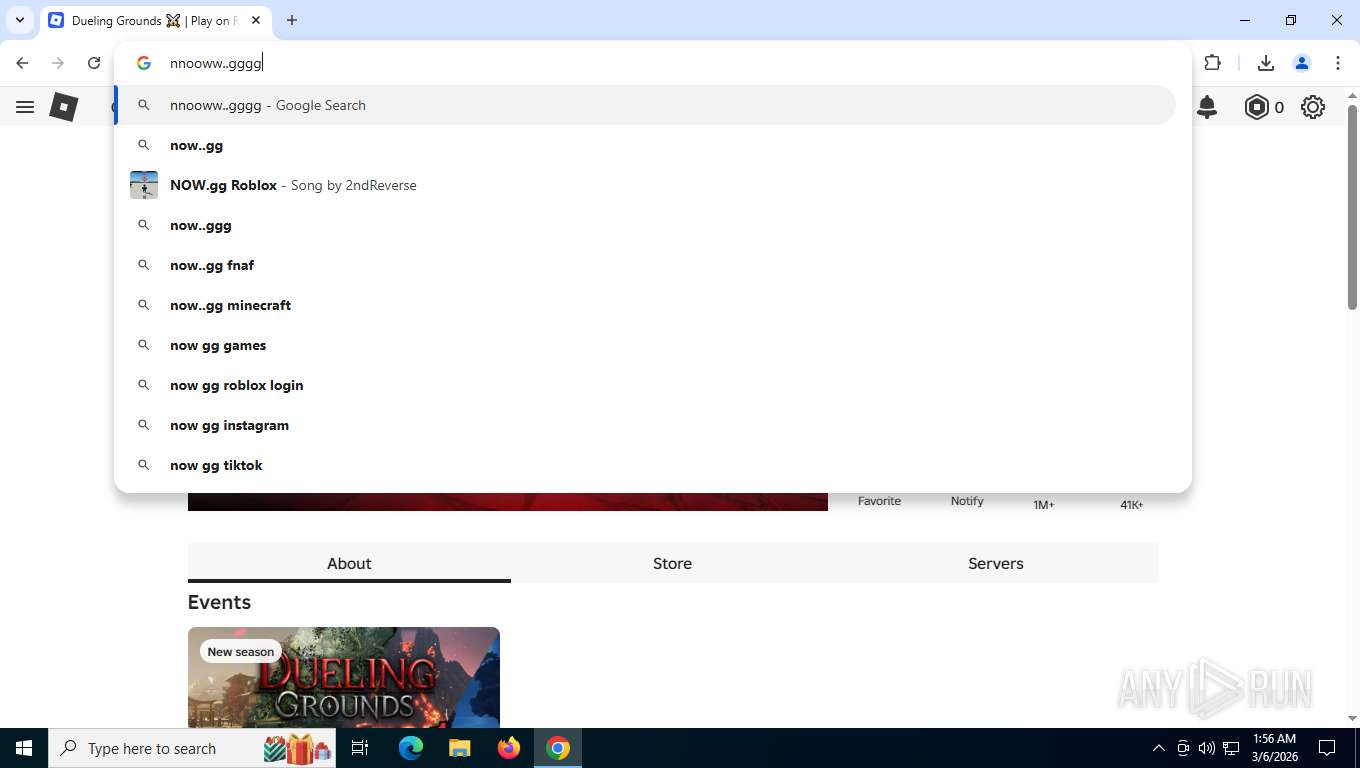Open Roblox settings gear
1360x768 pixels.
pos(1313,107)
